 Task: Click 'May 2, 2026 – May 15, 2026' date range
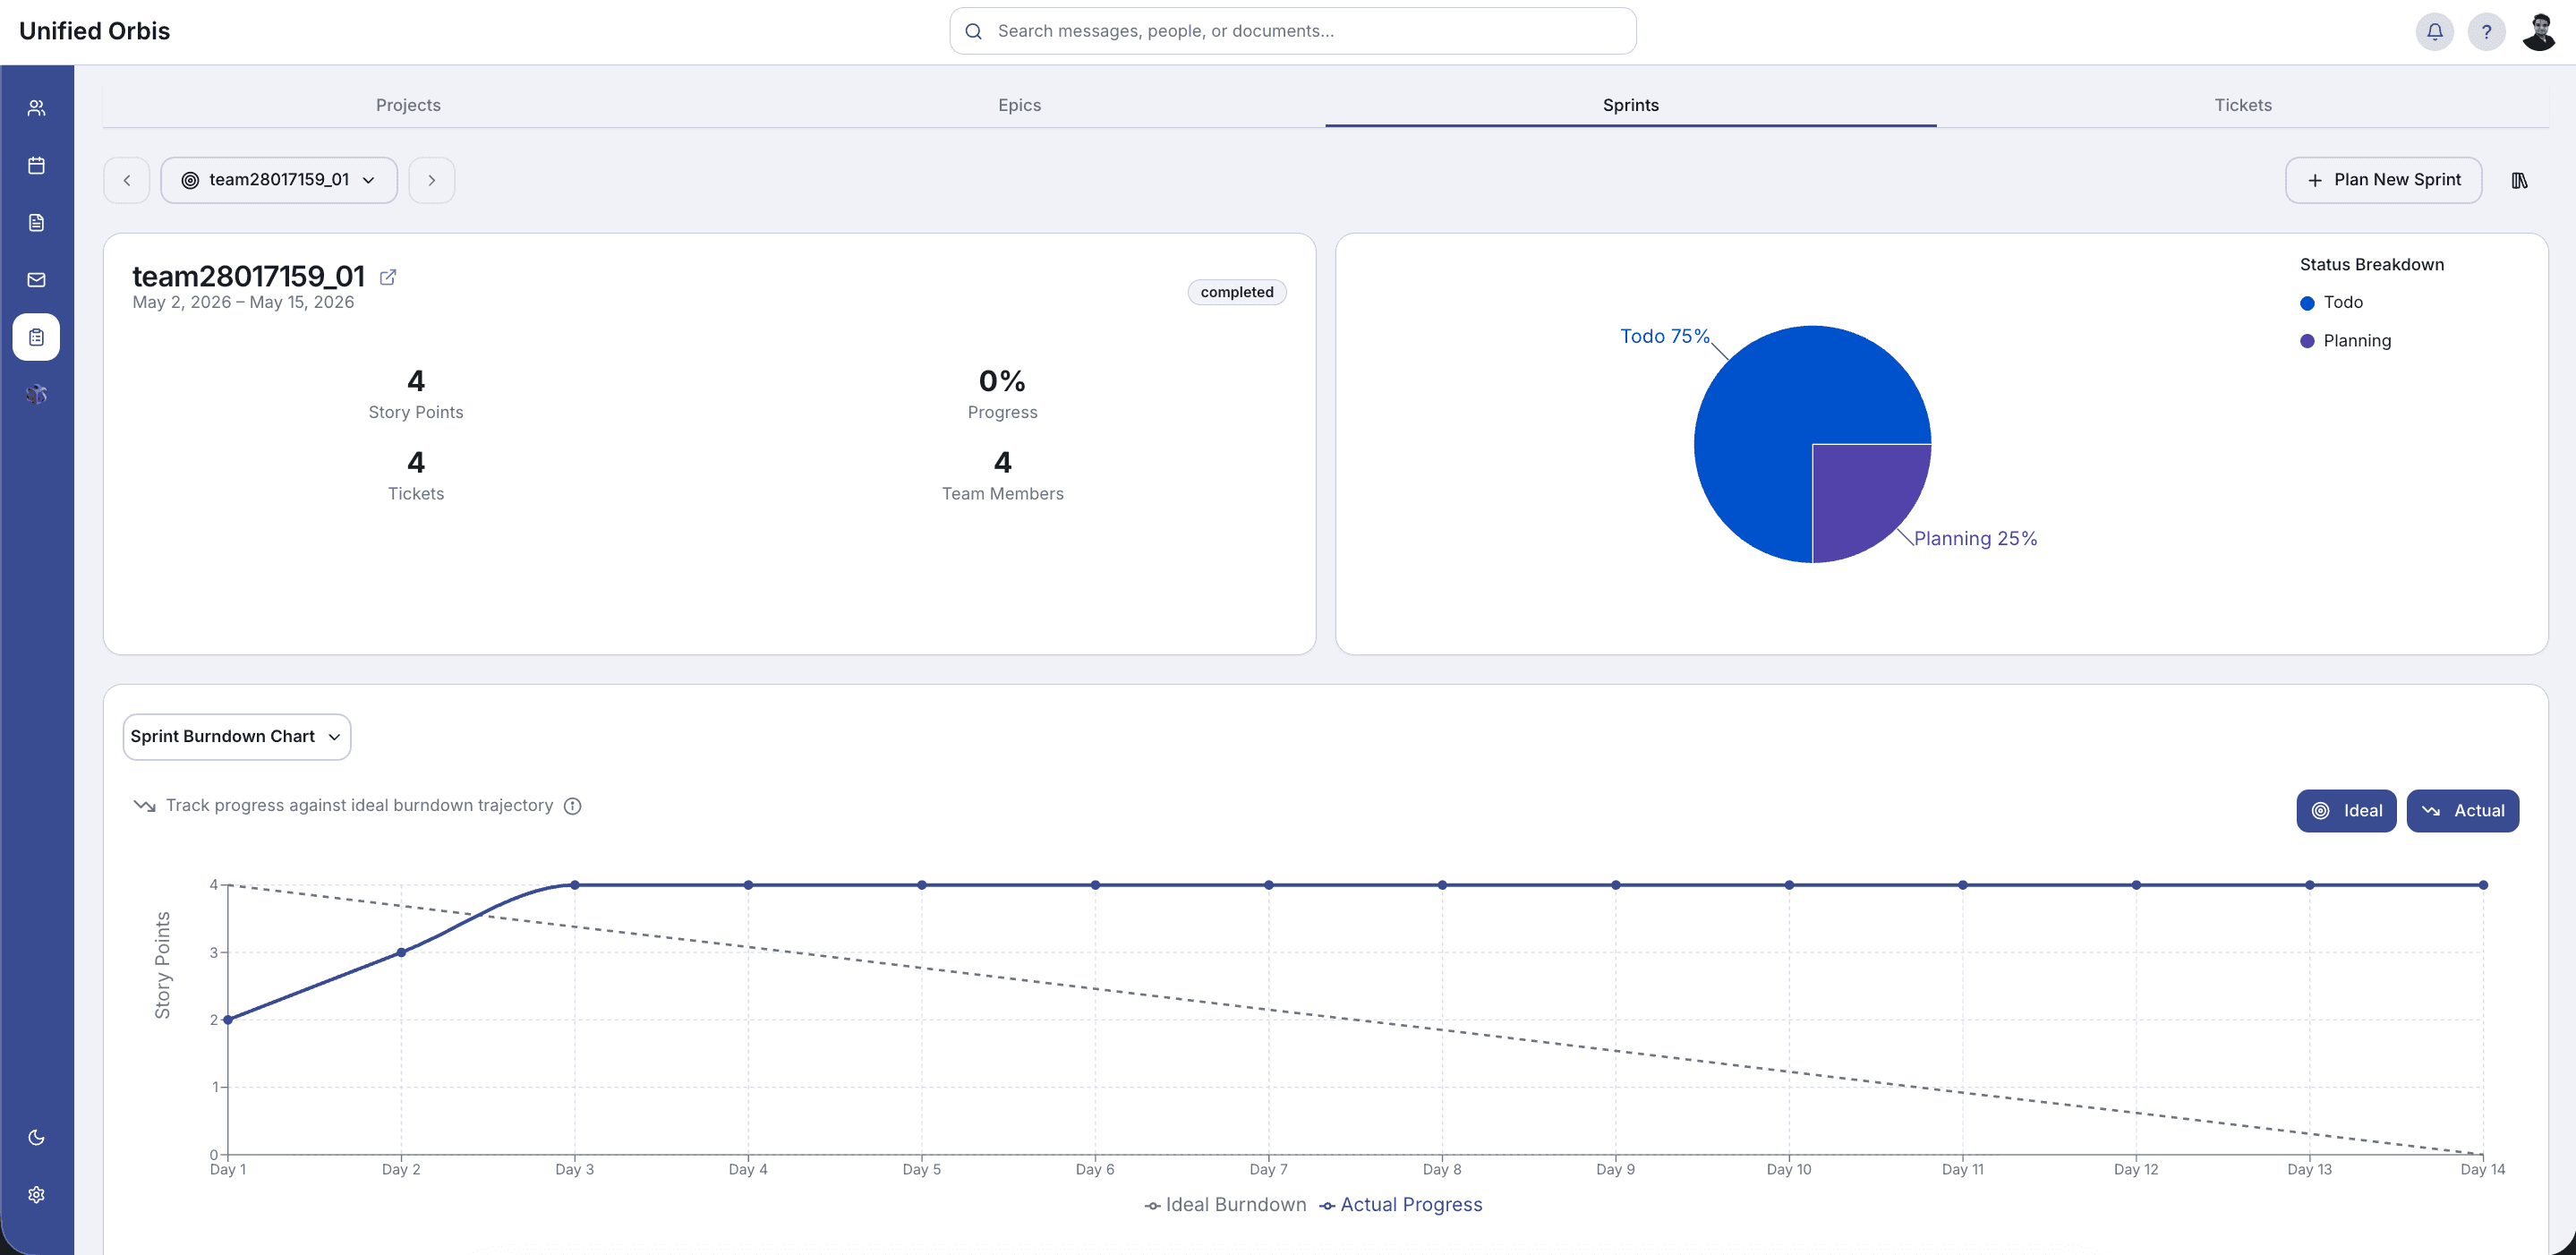point(243,302)
